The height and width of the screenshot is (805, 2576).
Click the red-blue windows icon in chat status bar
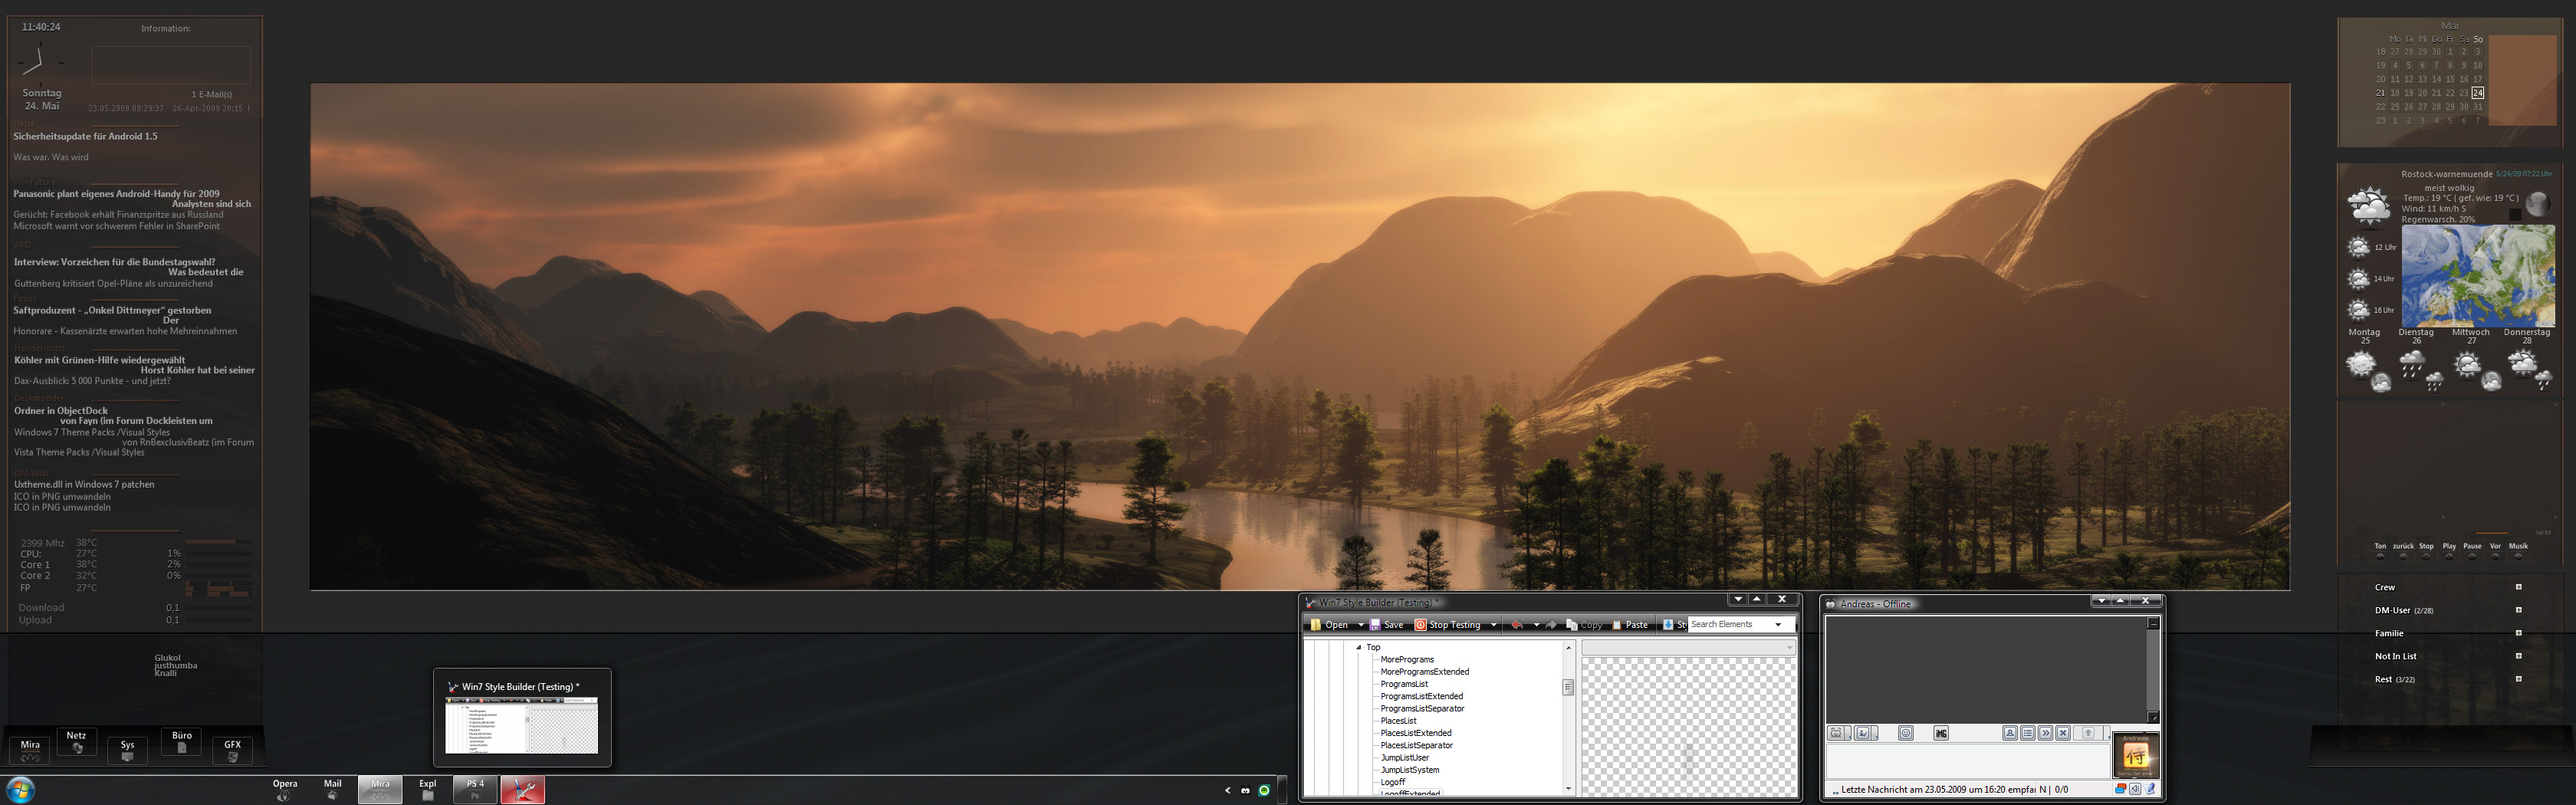coord(2121,789)
